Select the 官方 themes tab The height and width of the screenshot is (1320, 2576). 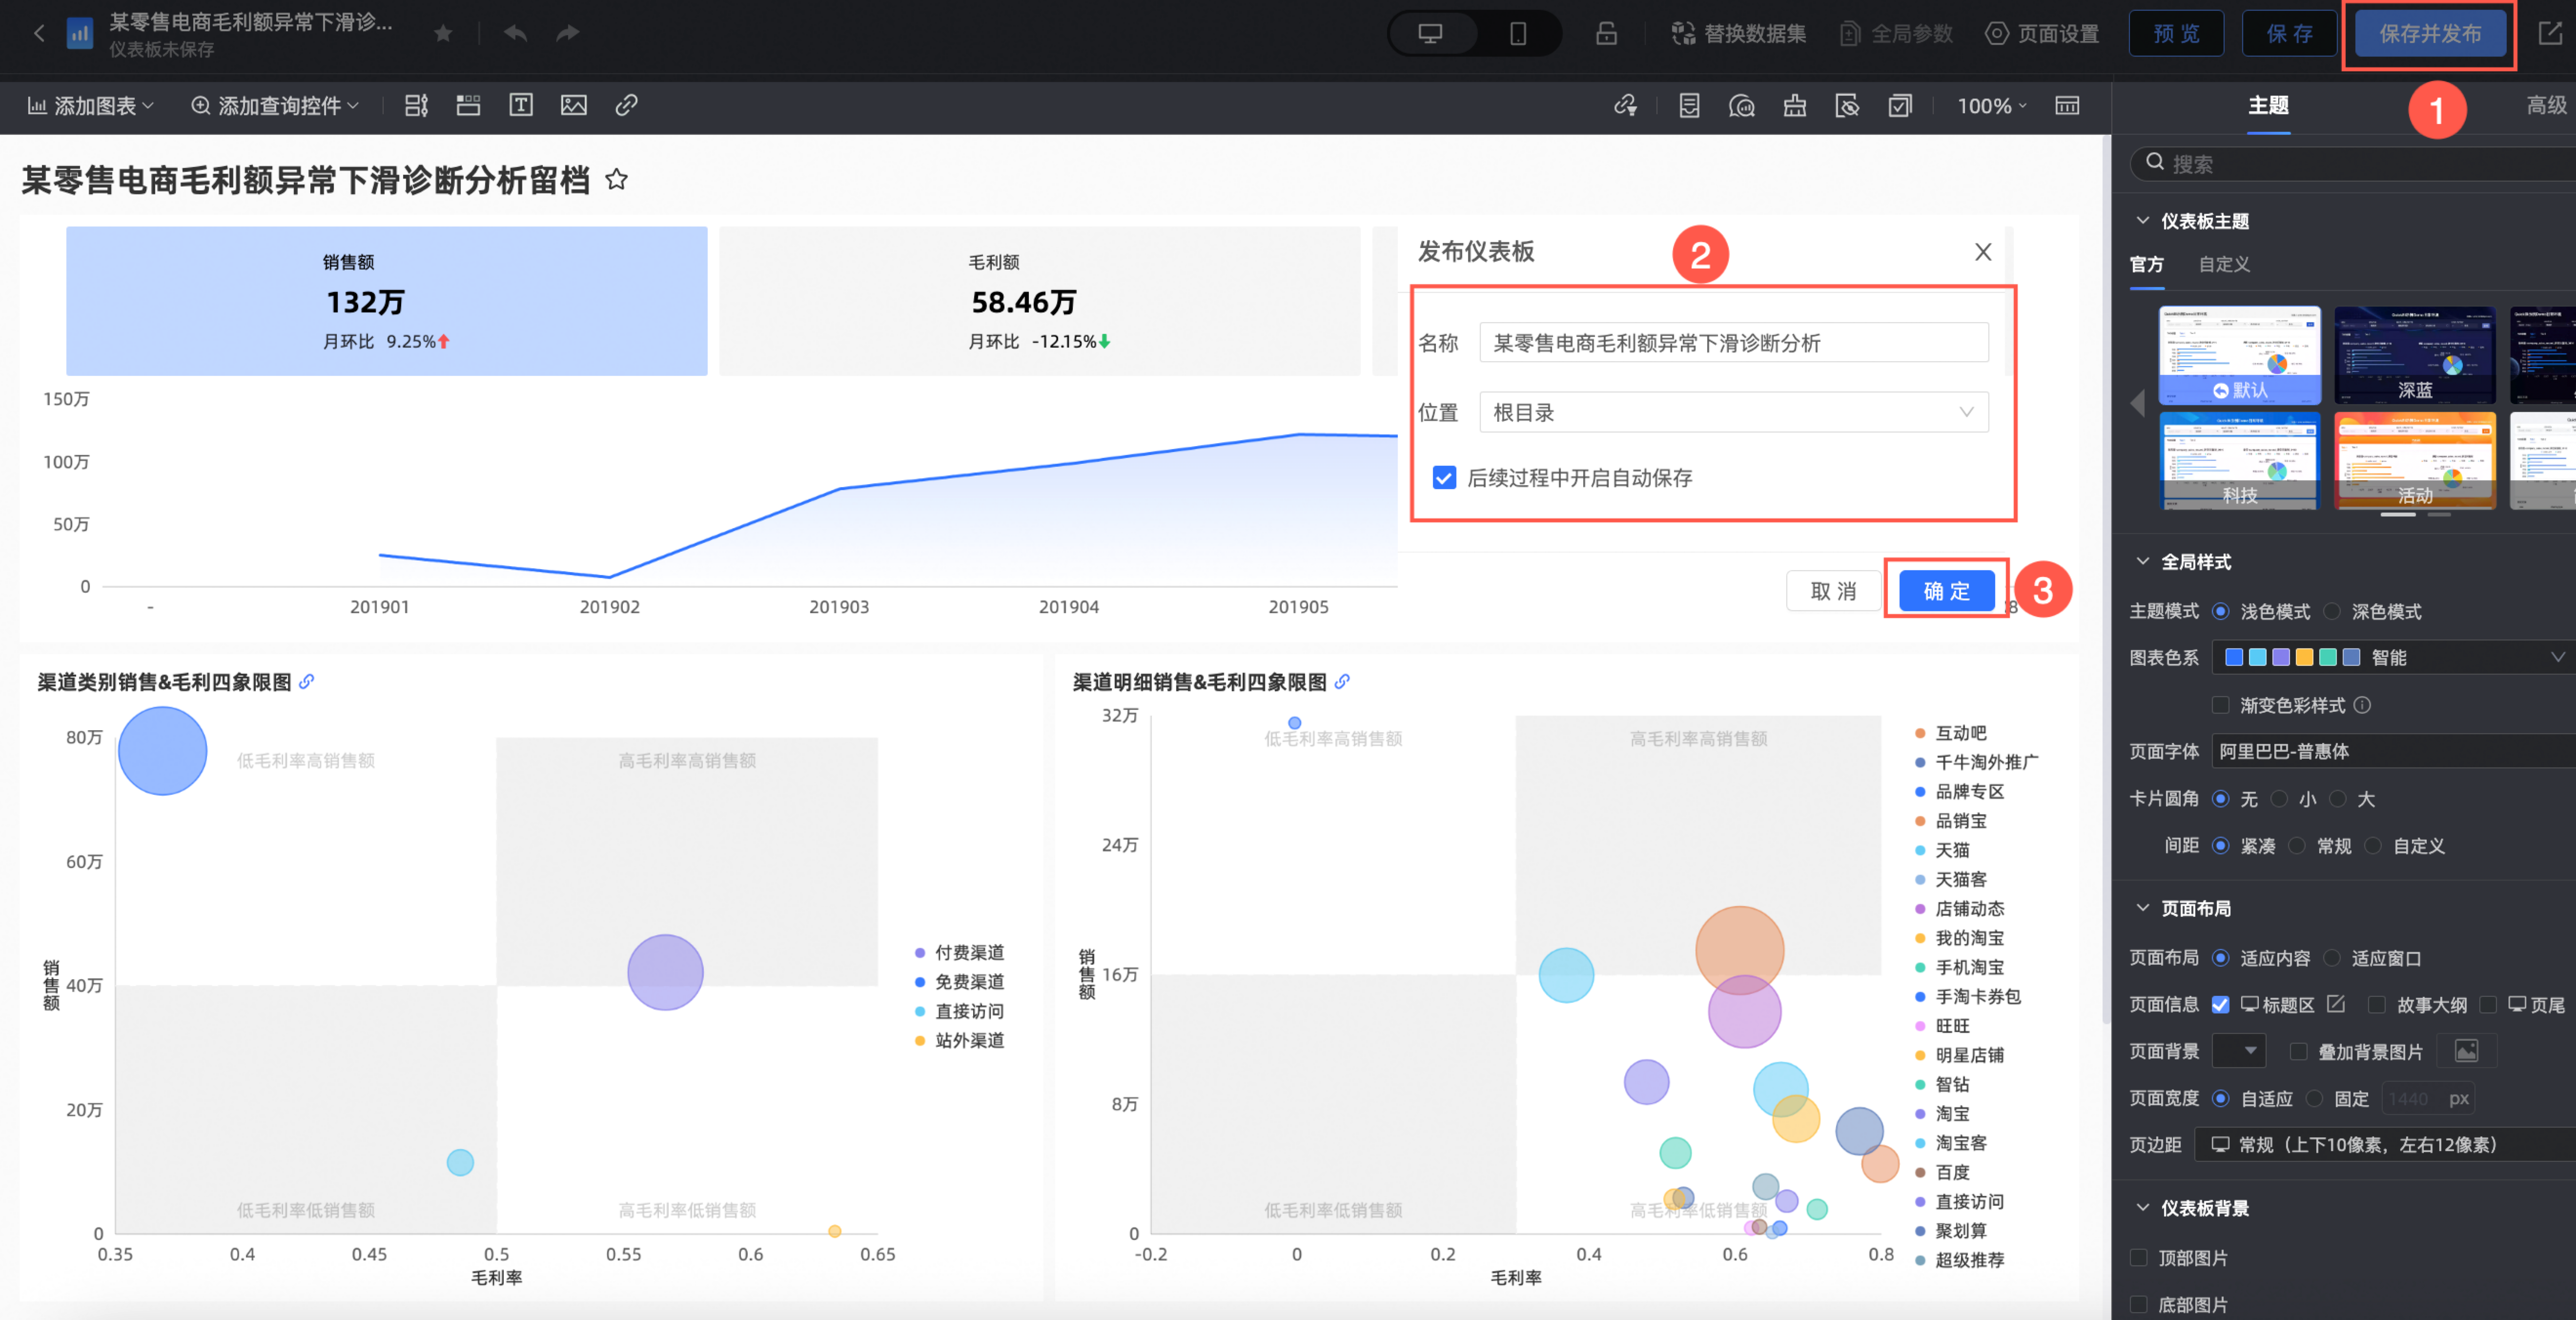tap(2146, 264)
